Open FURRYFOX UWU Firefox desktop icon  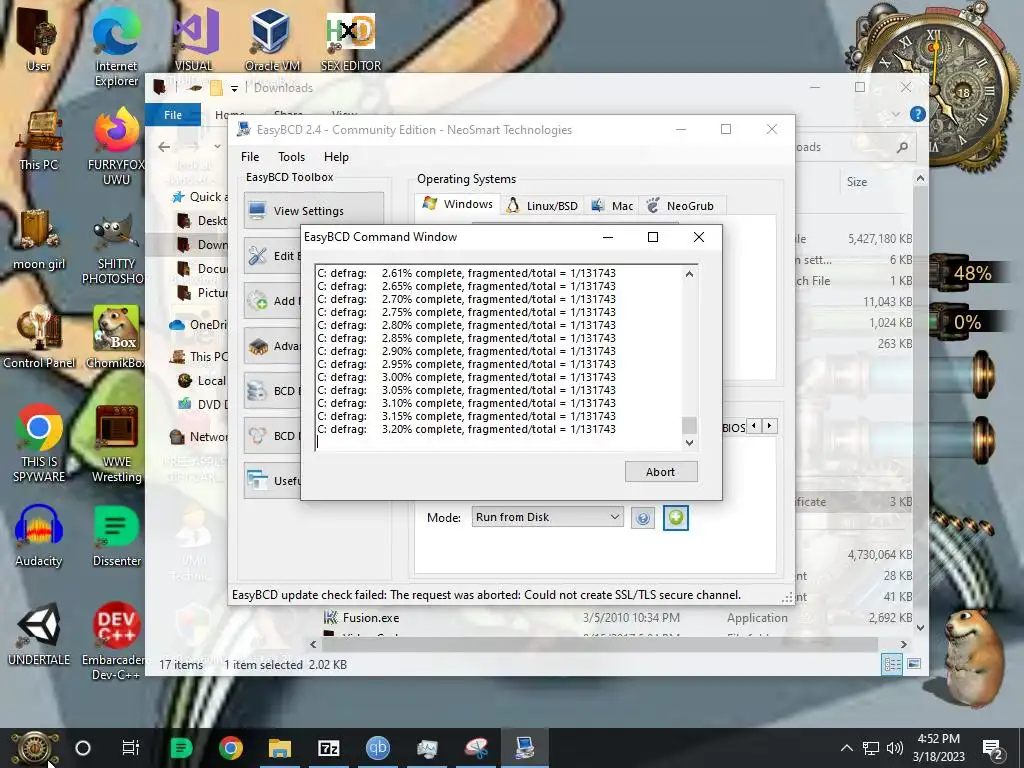tap(116, 146)
